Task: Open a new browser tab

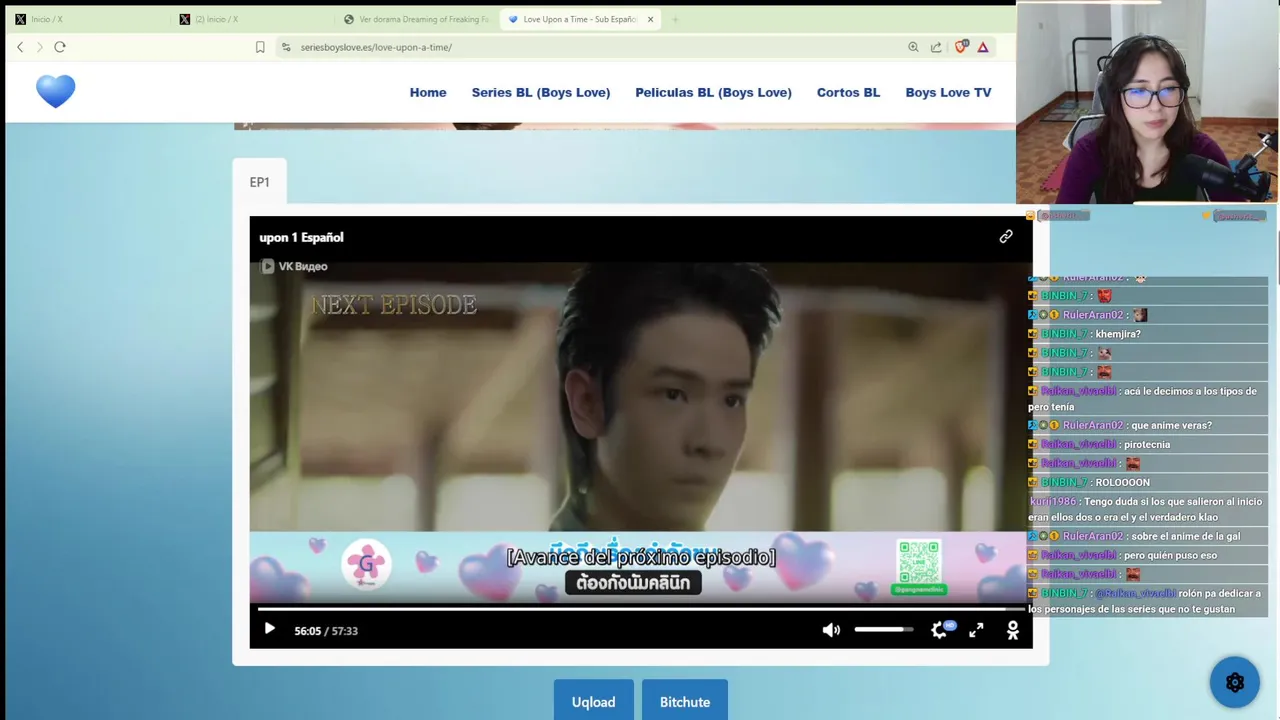Action: coord(675,19)
